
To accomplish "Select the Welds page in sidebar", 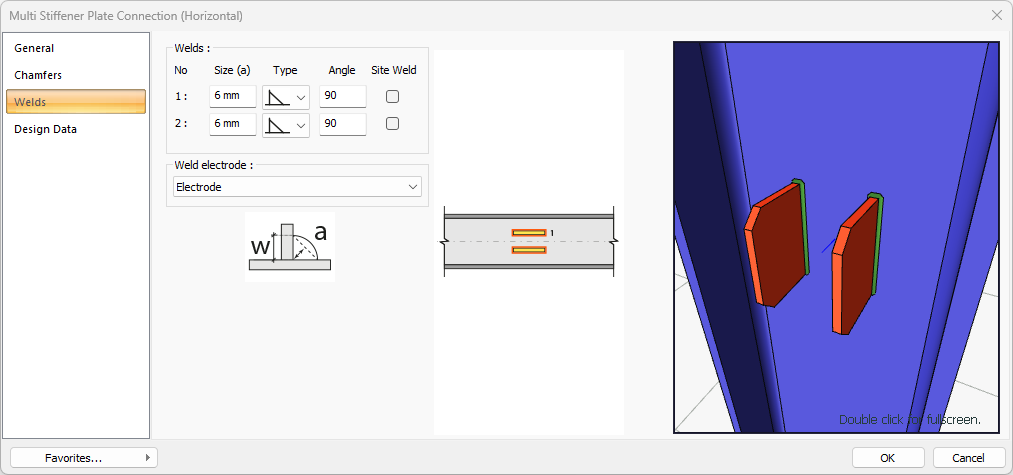I will (x=76, y=102).
